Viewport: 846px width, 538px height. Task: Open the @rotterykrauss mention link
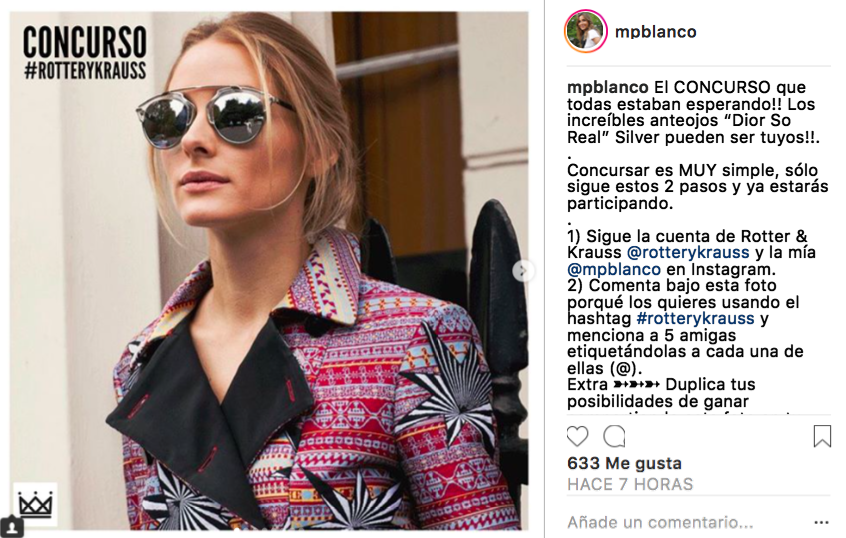688,253
